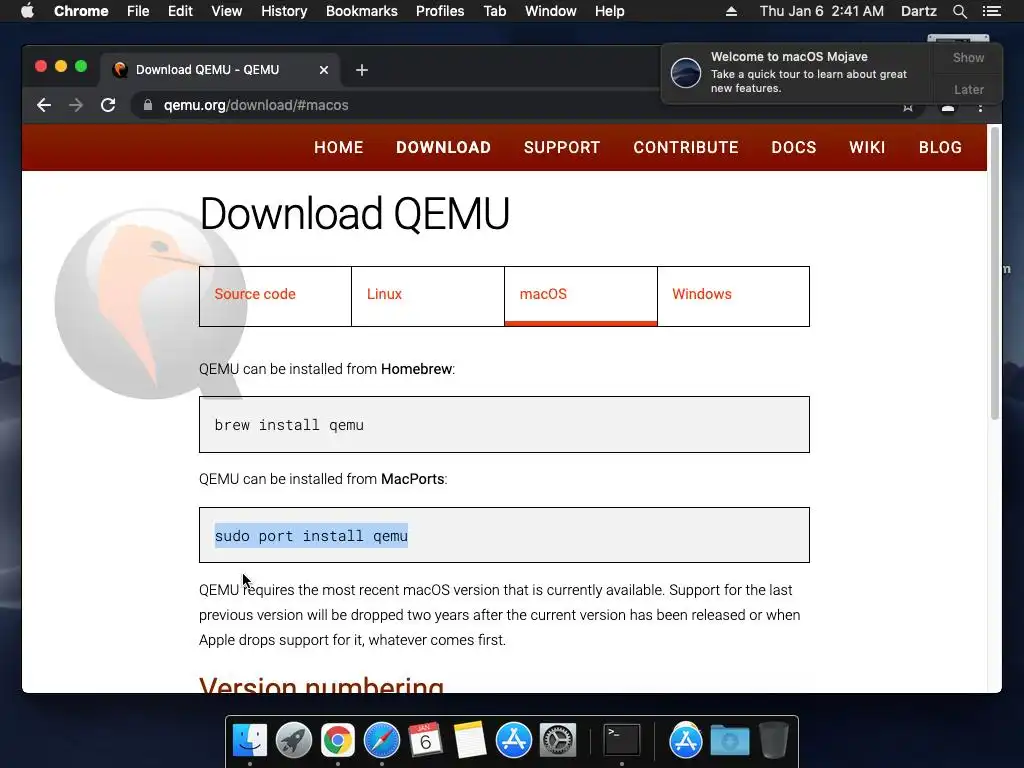Open the File menu

138,11
